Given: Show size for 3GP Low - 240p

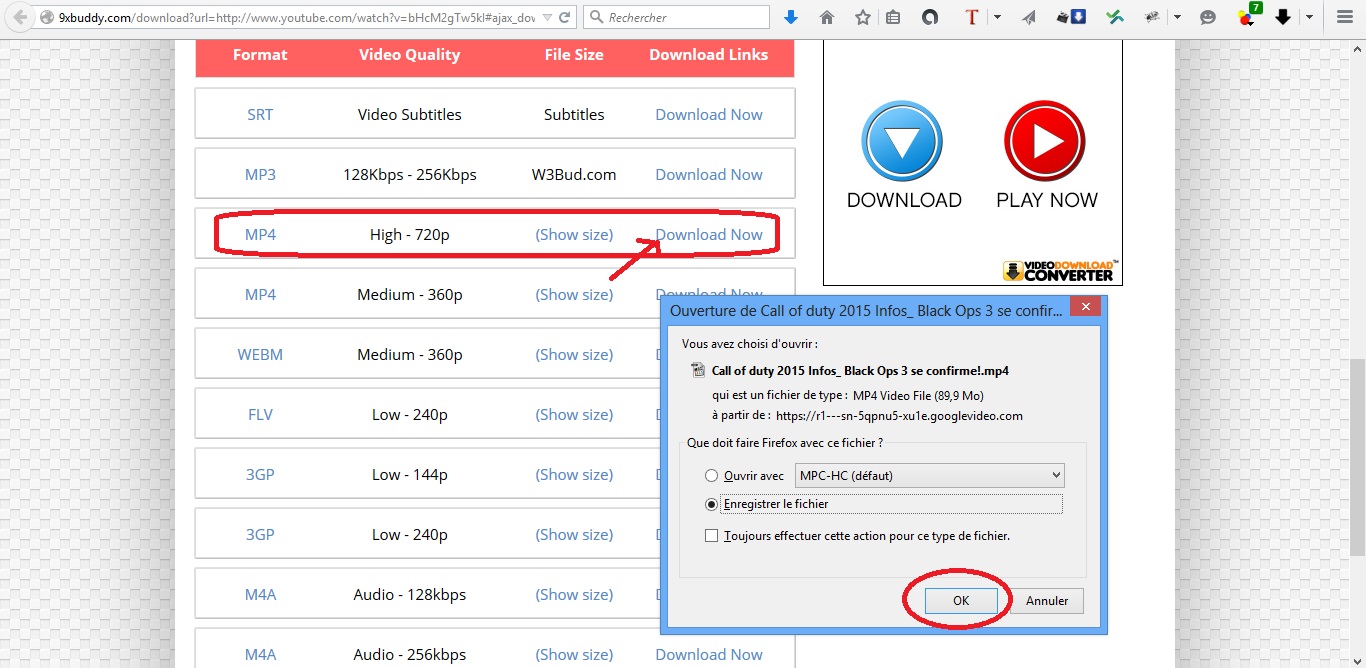Looking at the screenshot, I should (x=574, y=534).
